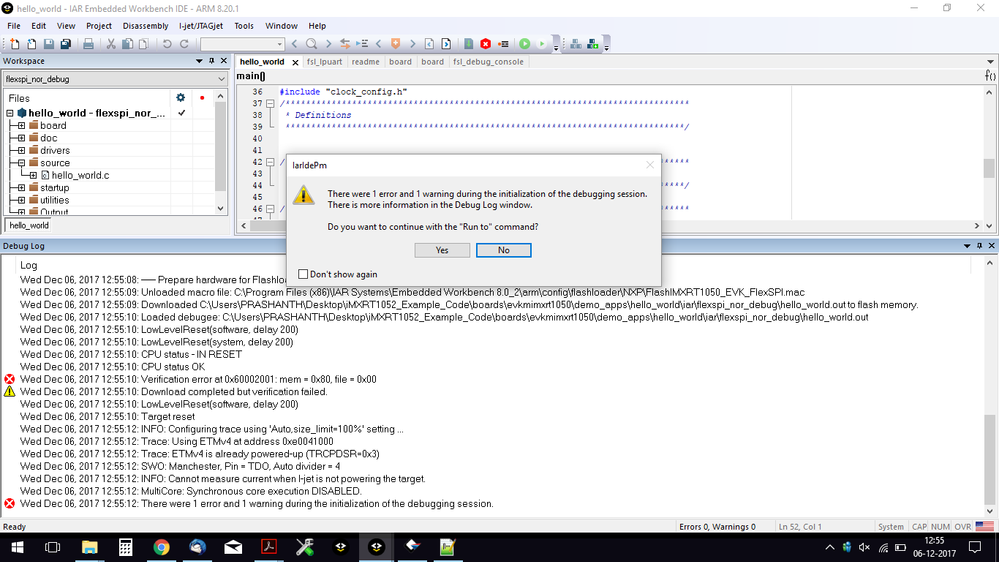Click No in the IarIdePm dialog
Viewport: 999px width, 562px height.
503,250
